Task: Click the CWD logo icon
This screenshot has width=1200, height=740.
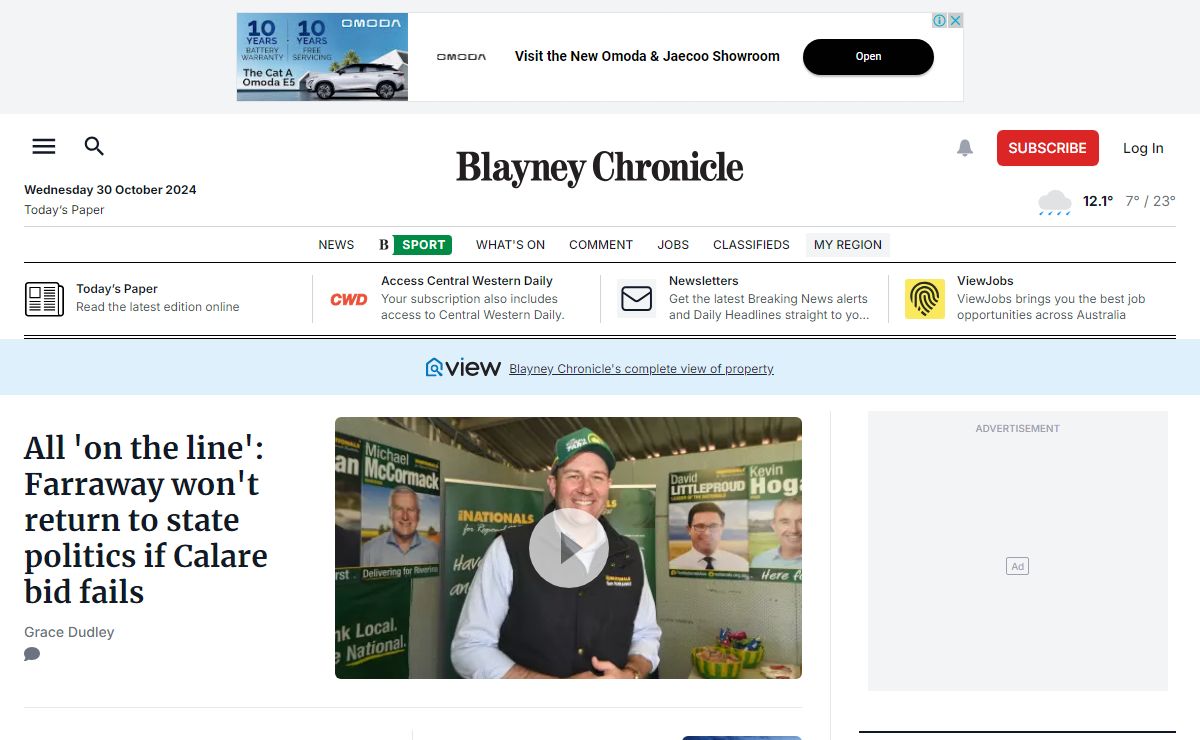Action: click(x=349, y=299)
